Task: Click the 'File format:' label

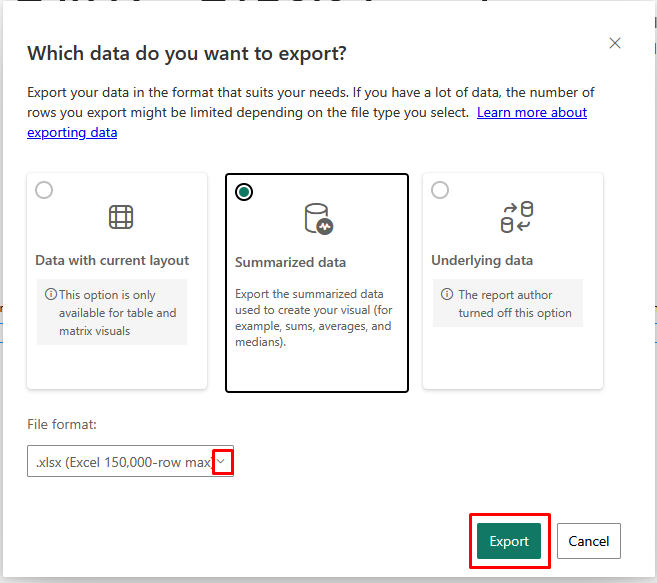Action: click(x=62, y=424)
